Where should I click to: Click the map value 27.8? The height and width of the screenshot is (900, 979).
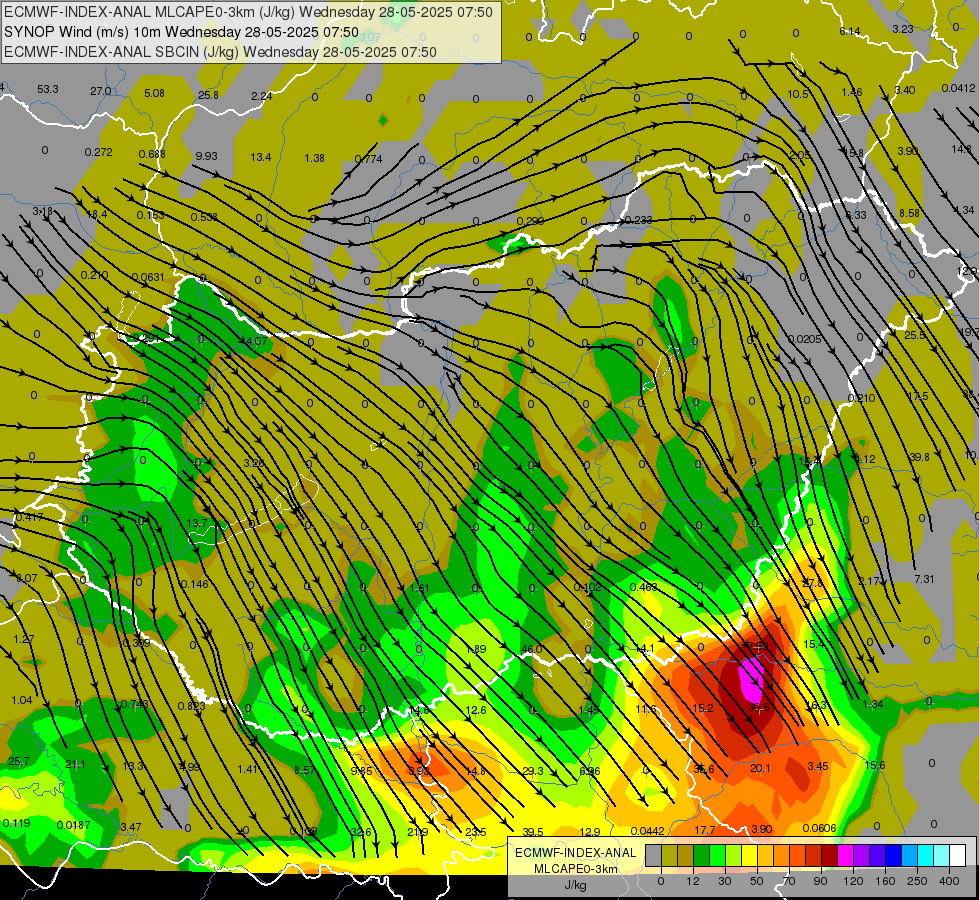coord(812,583)
